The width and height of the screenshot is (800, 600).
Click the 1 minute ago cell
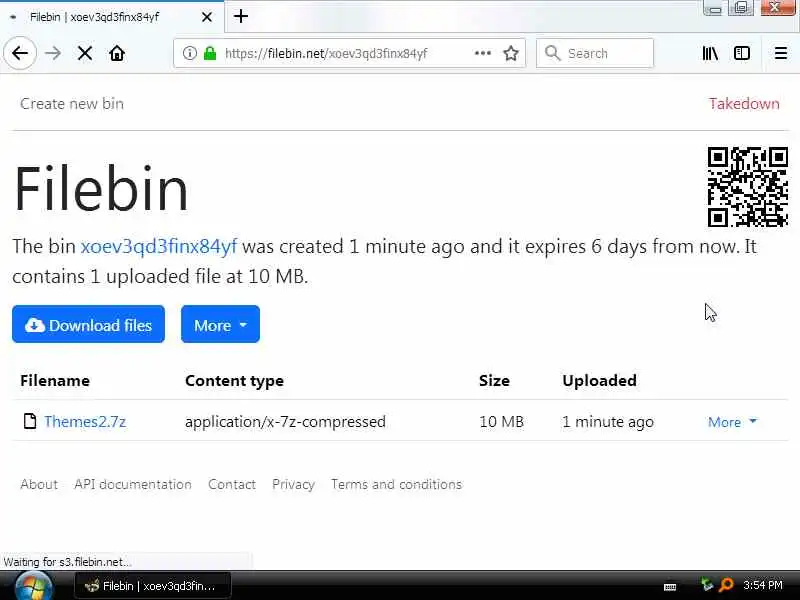[x=608, y=421]
